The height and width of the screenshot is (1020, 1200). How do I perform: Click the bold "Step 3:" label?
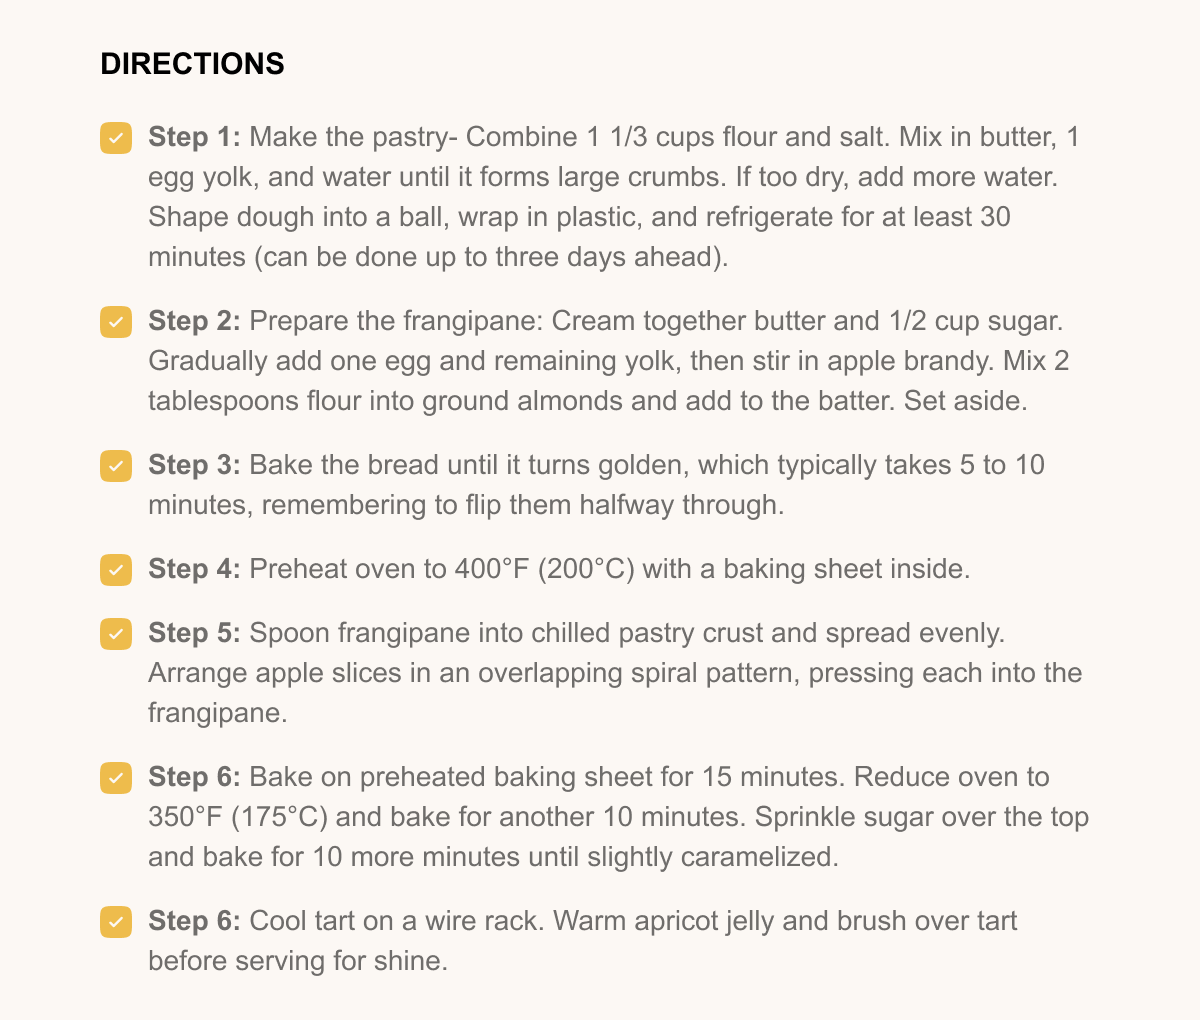coord(194,465)
